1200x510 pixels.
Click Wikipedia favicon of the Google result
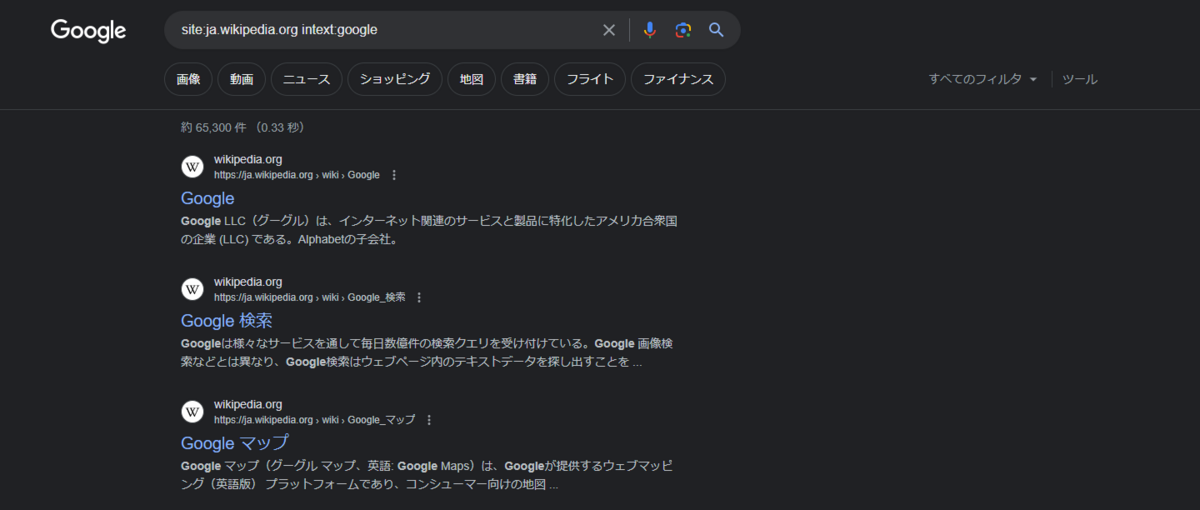pos(193,167)
